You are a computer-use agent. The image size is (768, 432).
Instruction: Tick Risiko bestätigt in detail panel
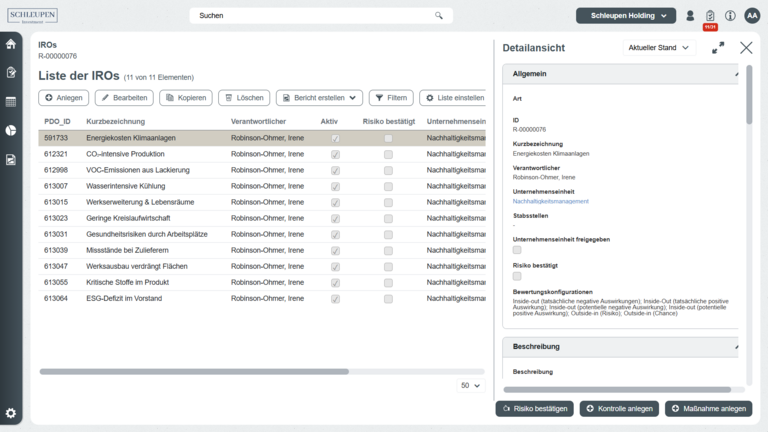click(x=517, y=276)
